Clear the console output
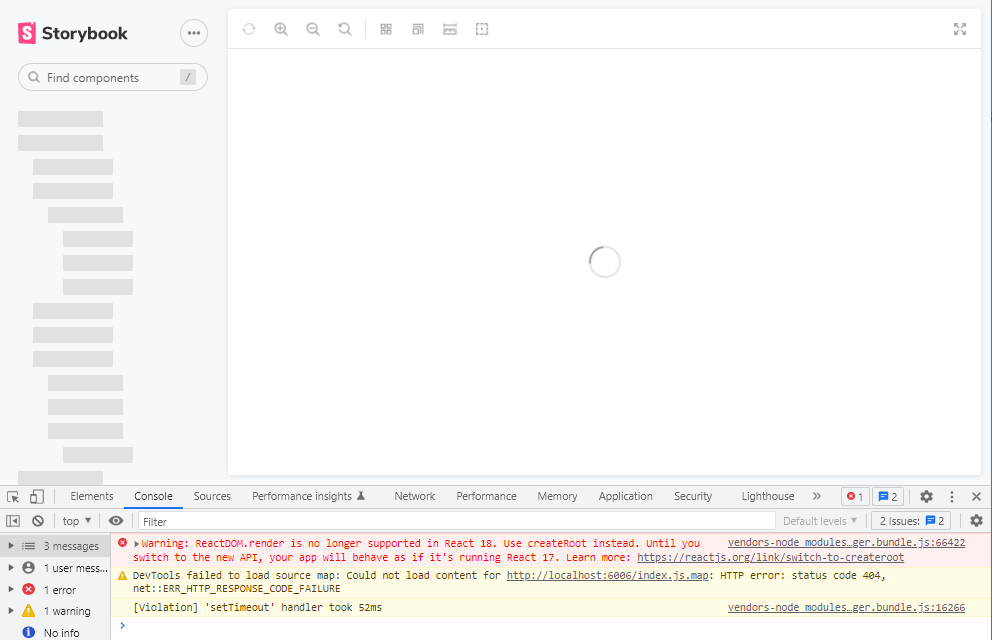 click(37, 520)
